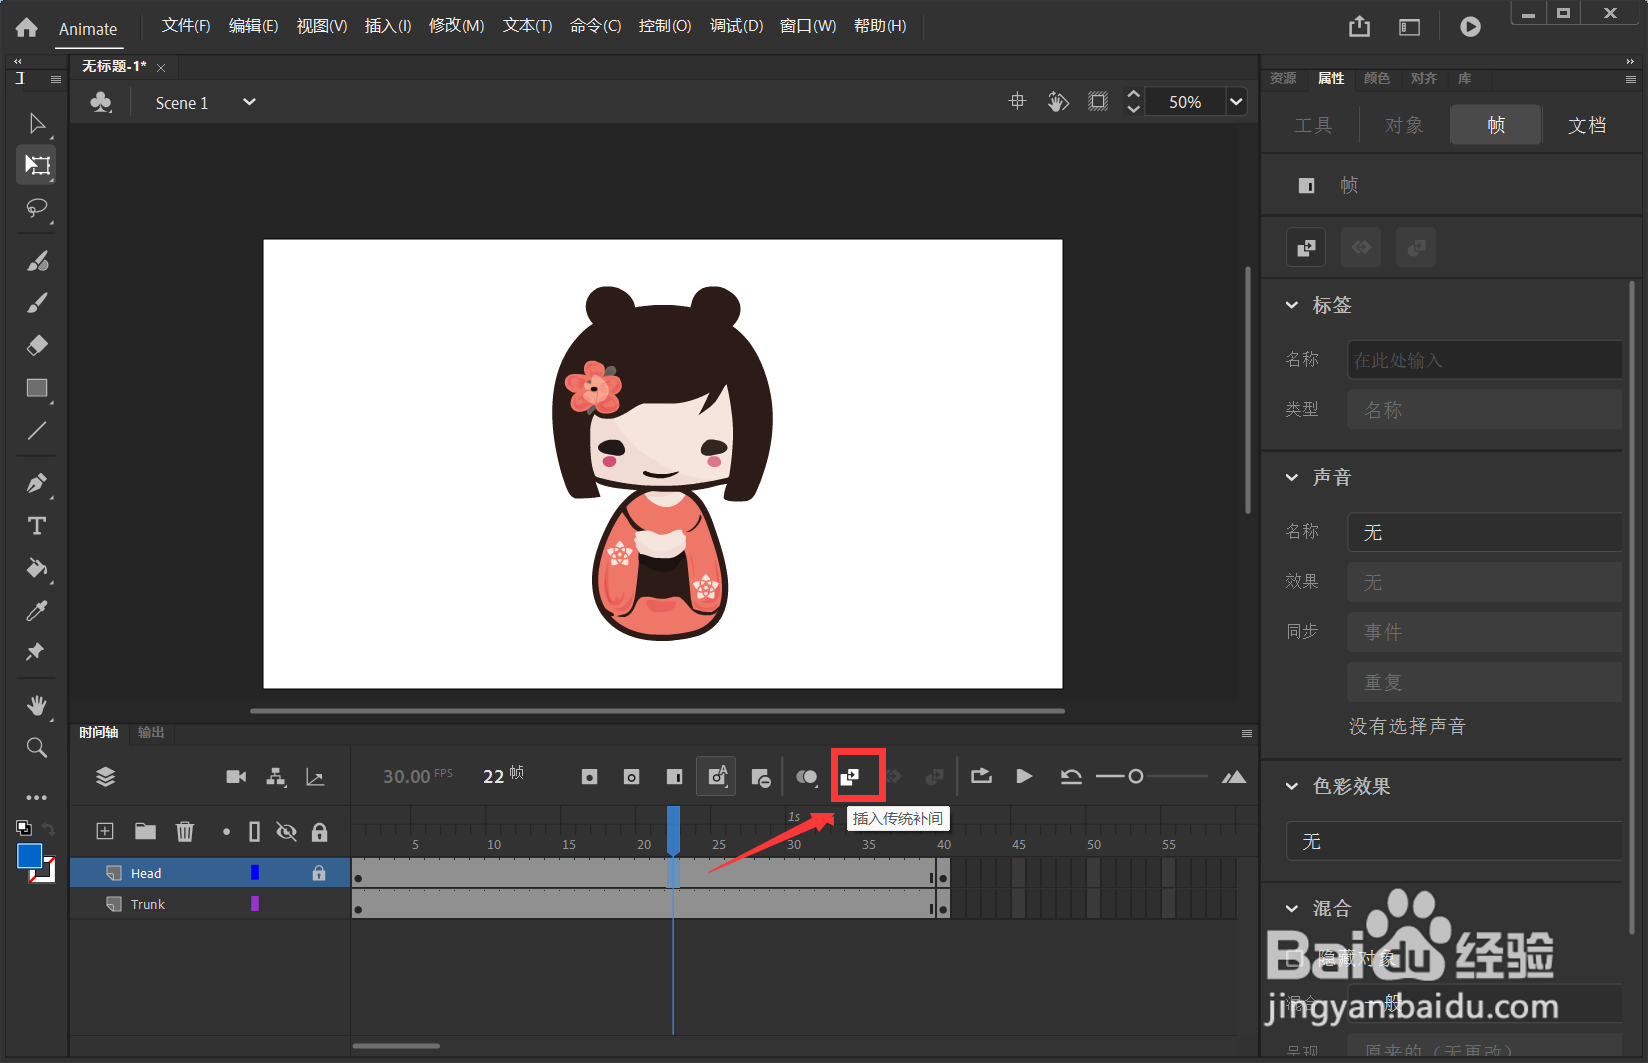Select the Pen tool

37,483
